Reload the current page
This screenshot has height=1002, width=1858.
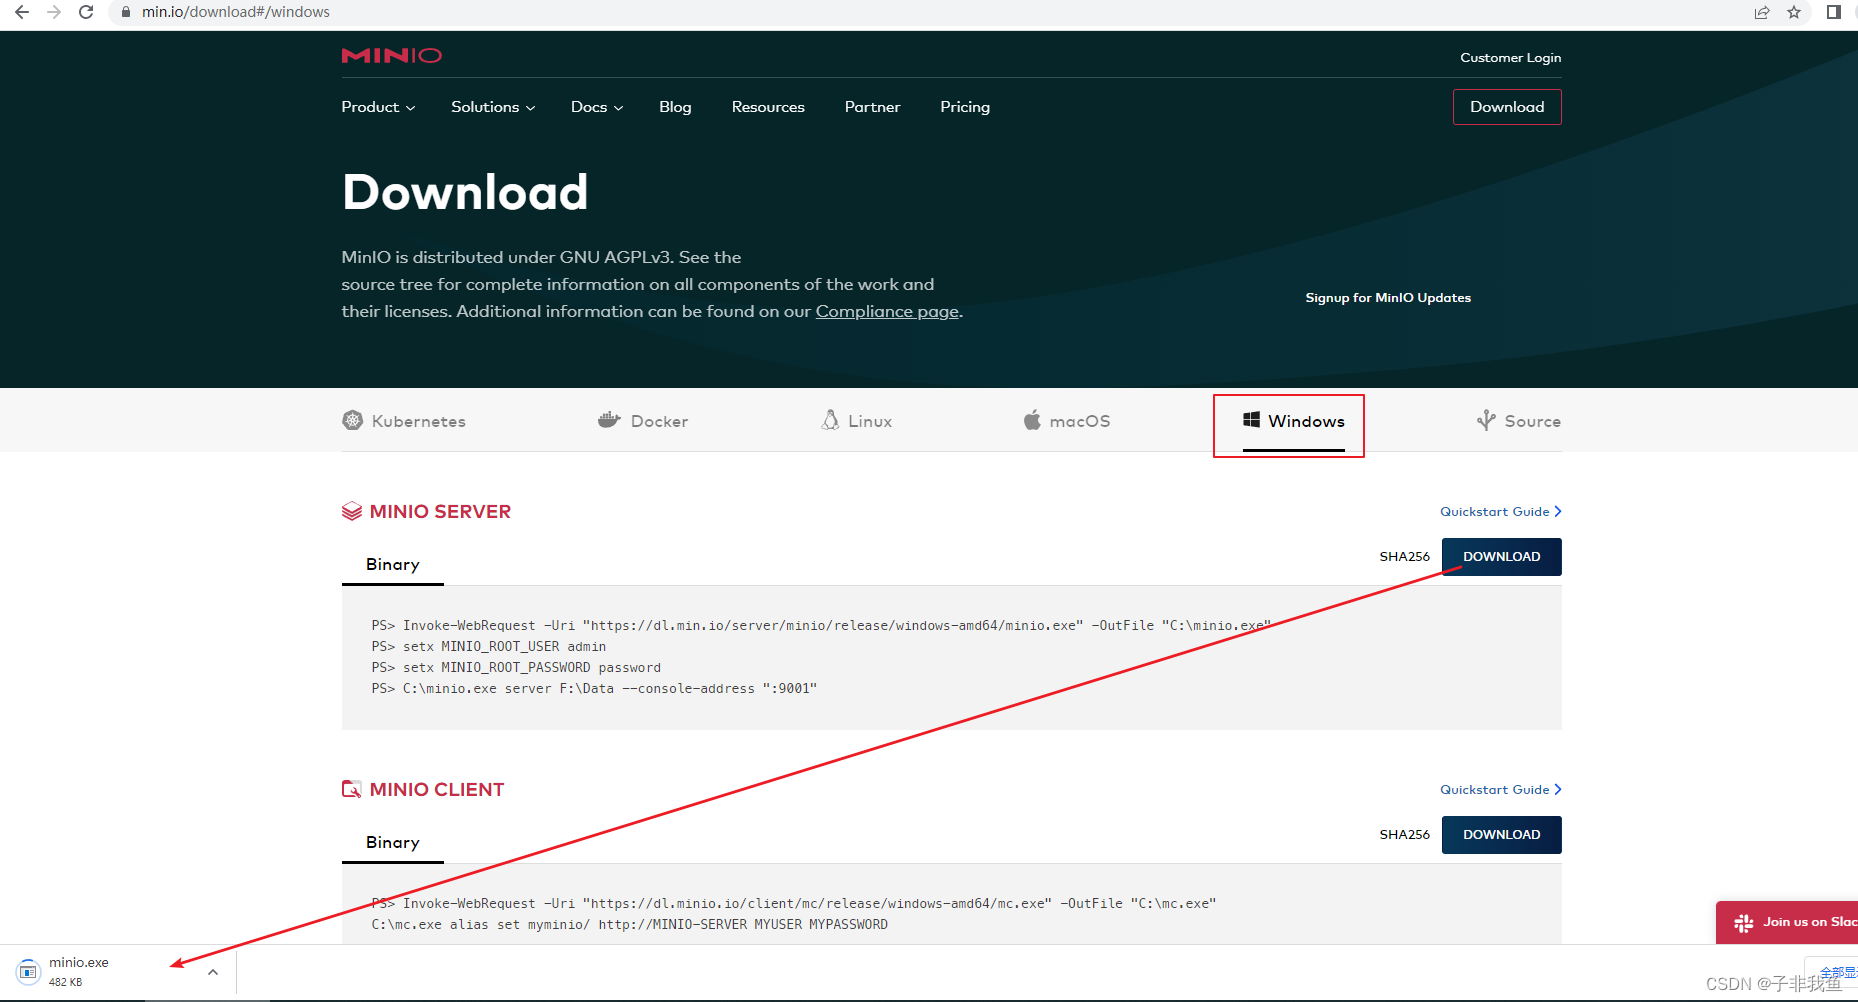(86, 12)
